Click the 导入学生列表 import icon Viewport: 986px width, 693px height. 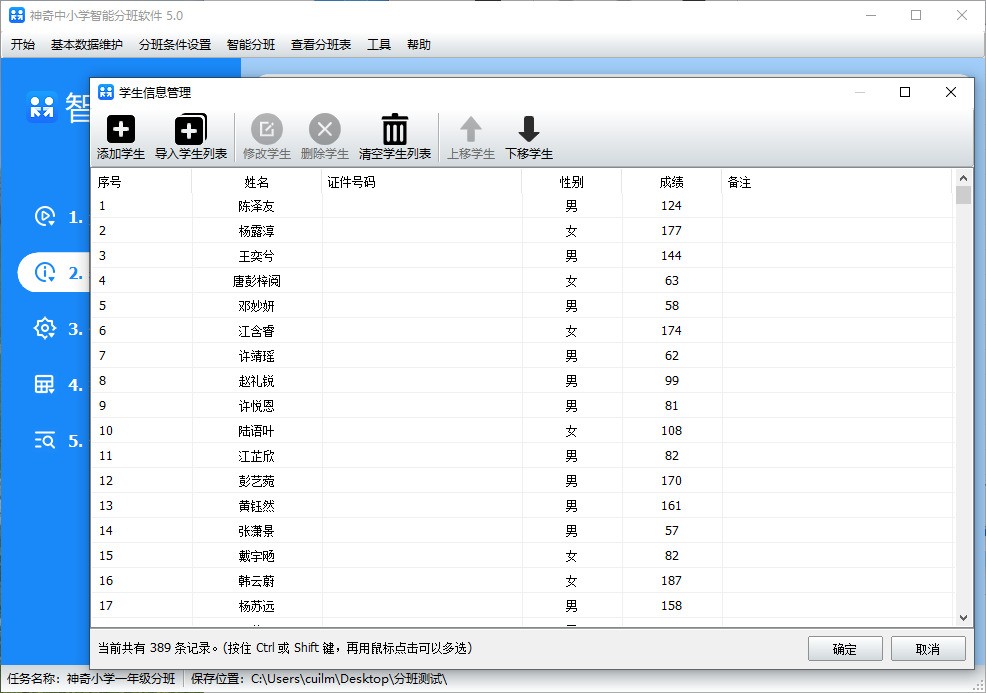tap(191, 130)
